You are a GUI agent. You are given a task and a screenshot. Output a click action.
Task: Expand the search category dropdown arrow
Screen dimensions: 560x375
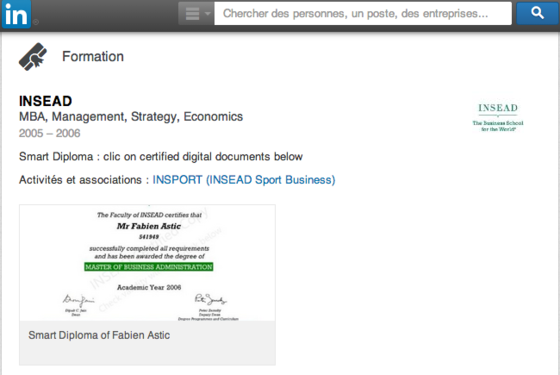pos(208,14)
